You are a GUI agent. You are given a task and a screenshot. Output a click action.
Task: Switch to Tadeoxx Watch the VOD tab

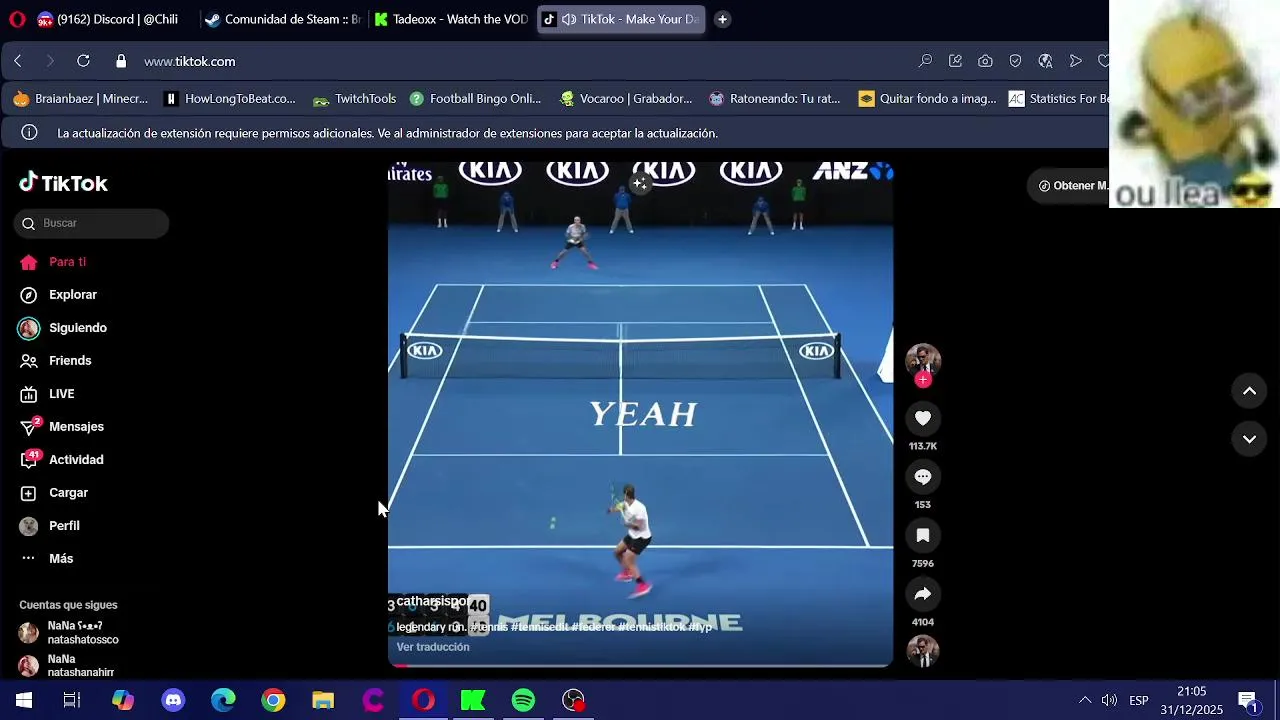pyautogui.click(x=451, y=19)
